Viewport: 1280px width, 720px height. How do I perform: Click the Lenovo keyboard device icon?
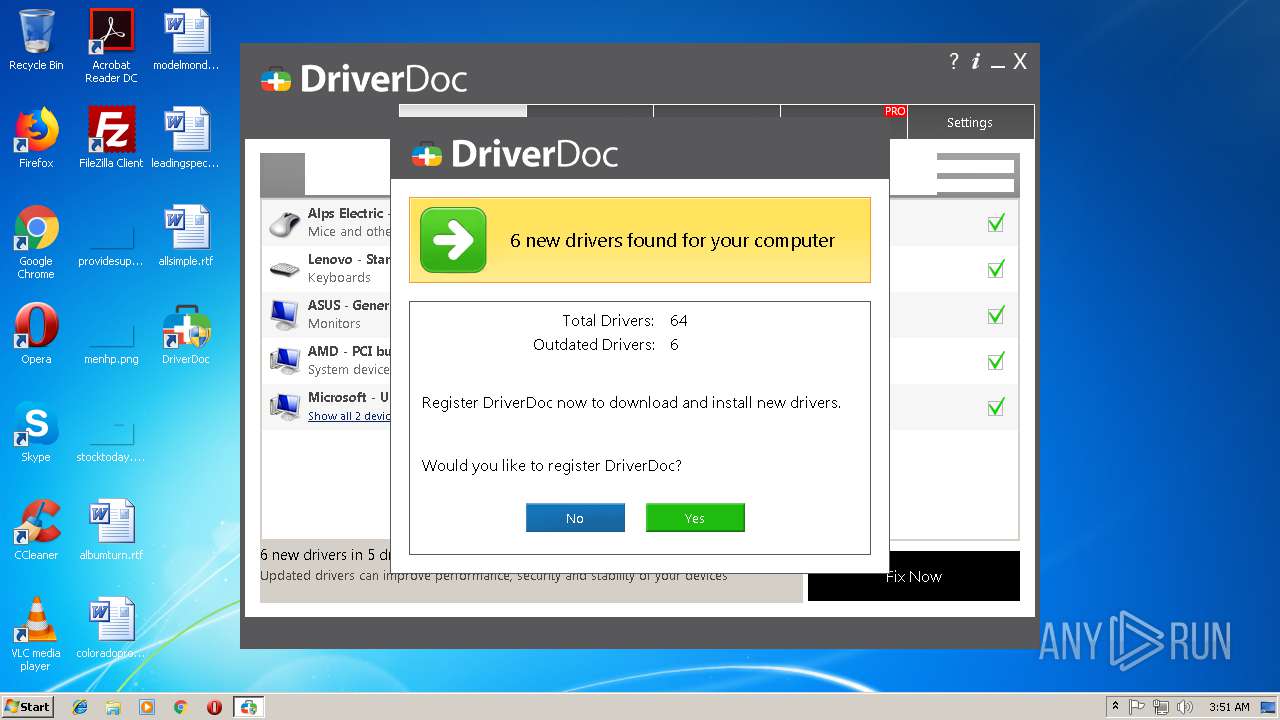coord(285,269)
